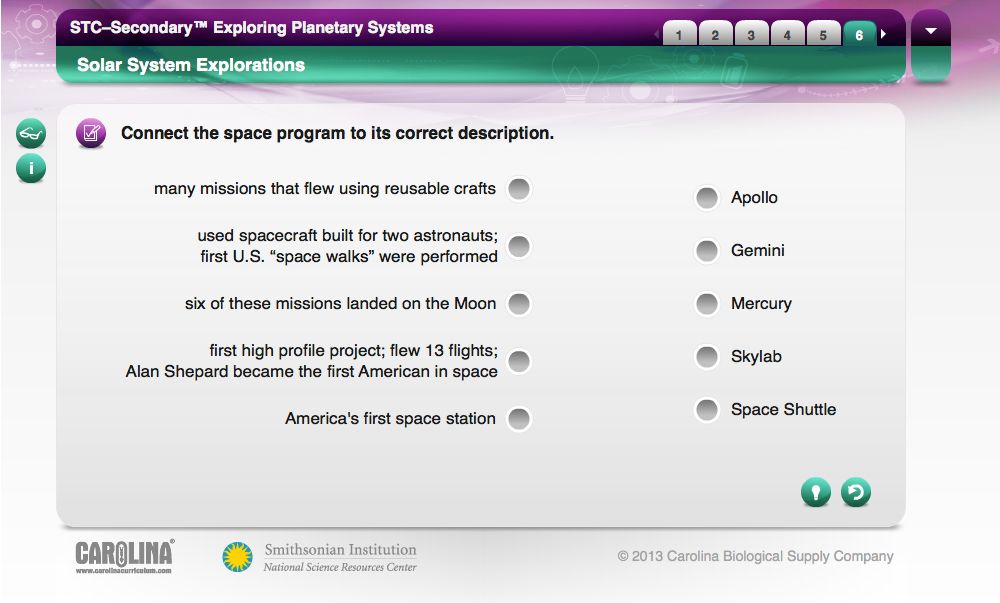The width and height of the screenshot is (1000, 603).
Task: Click 'America's first space station' text
Action: [390, 418]
